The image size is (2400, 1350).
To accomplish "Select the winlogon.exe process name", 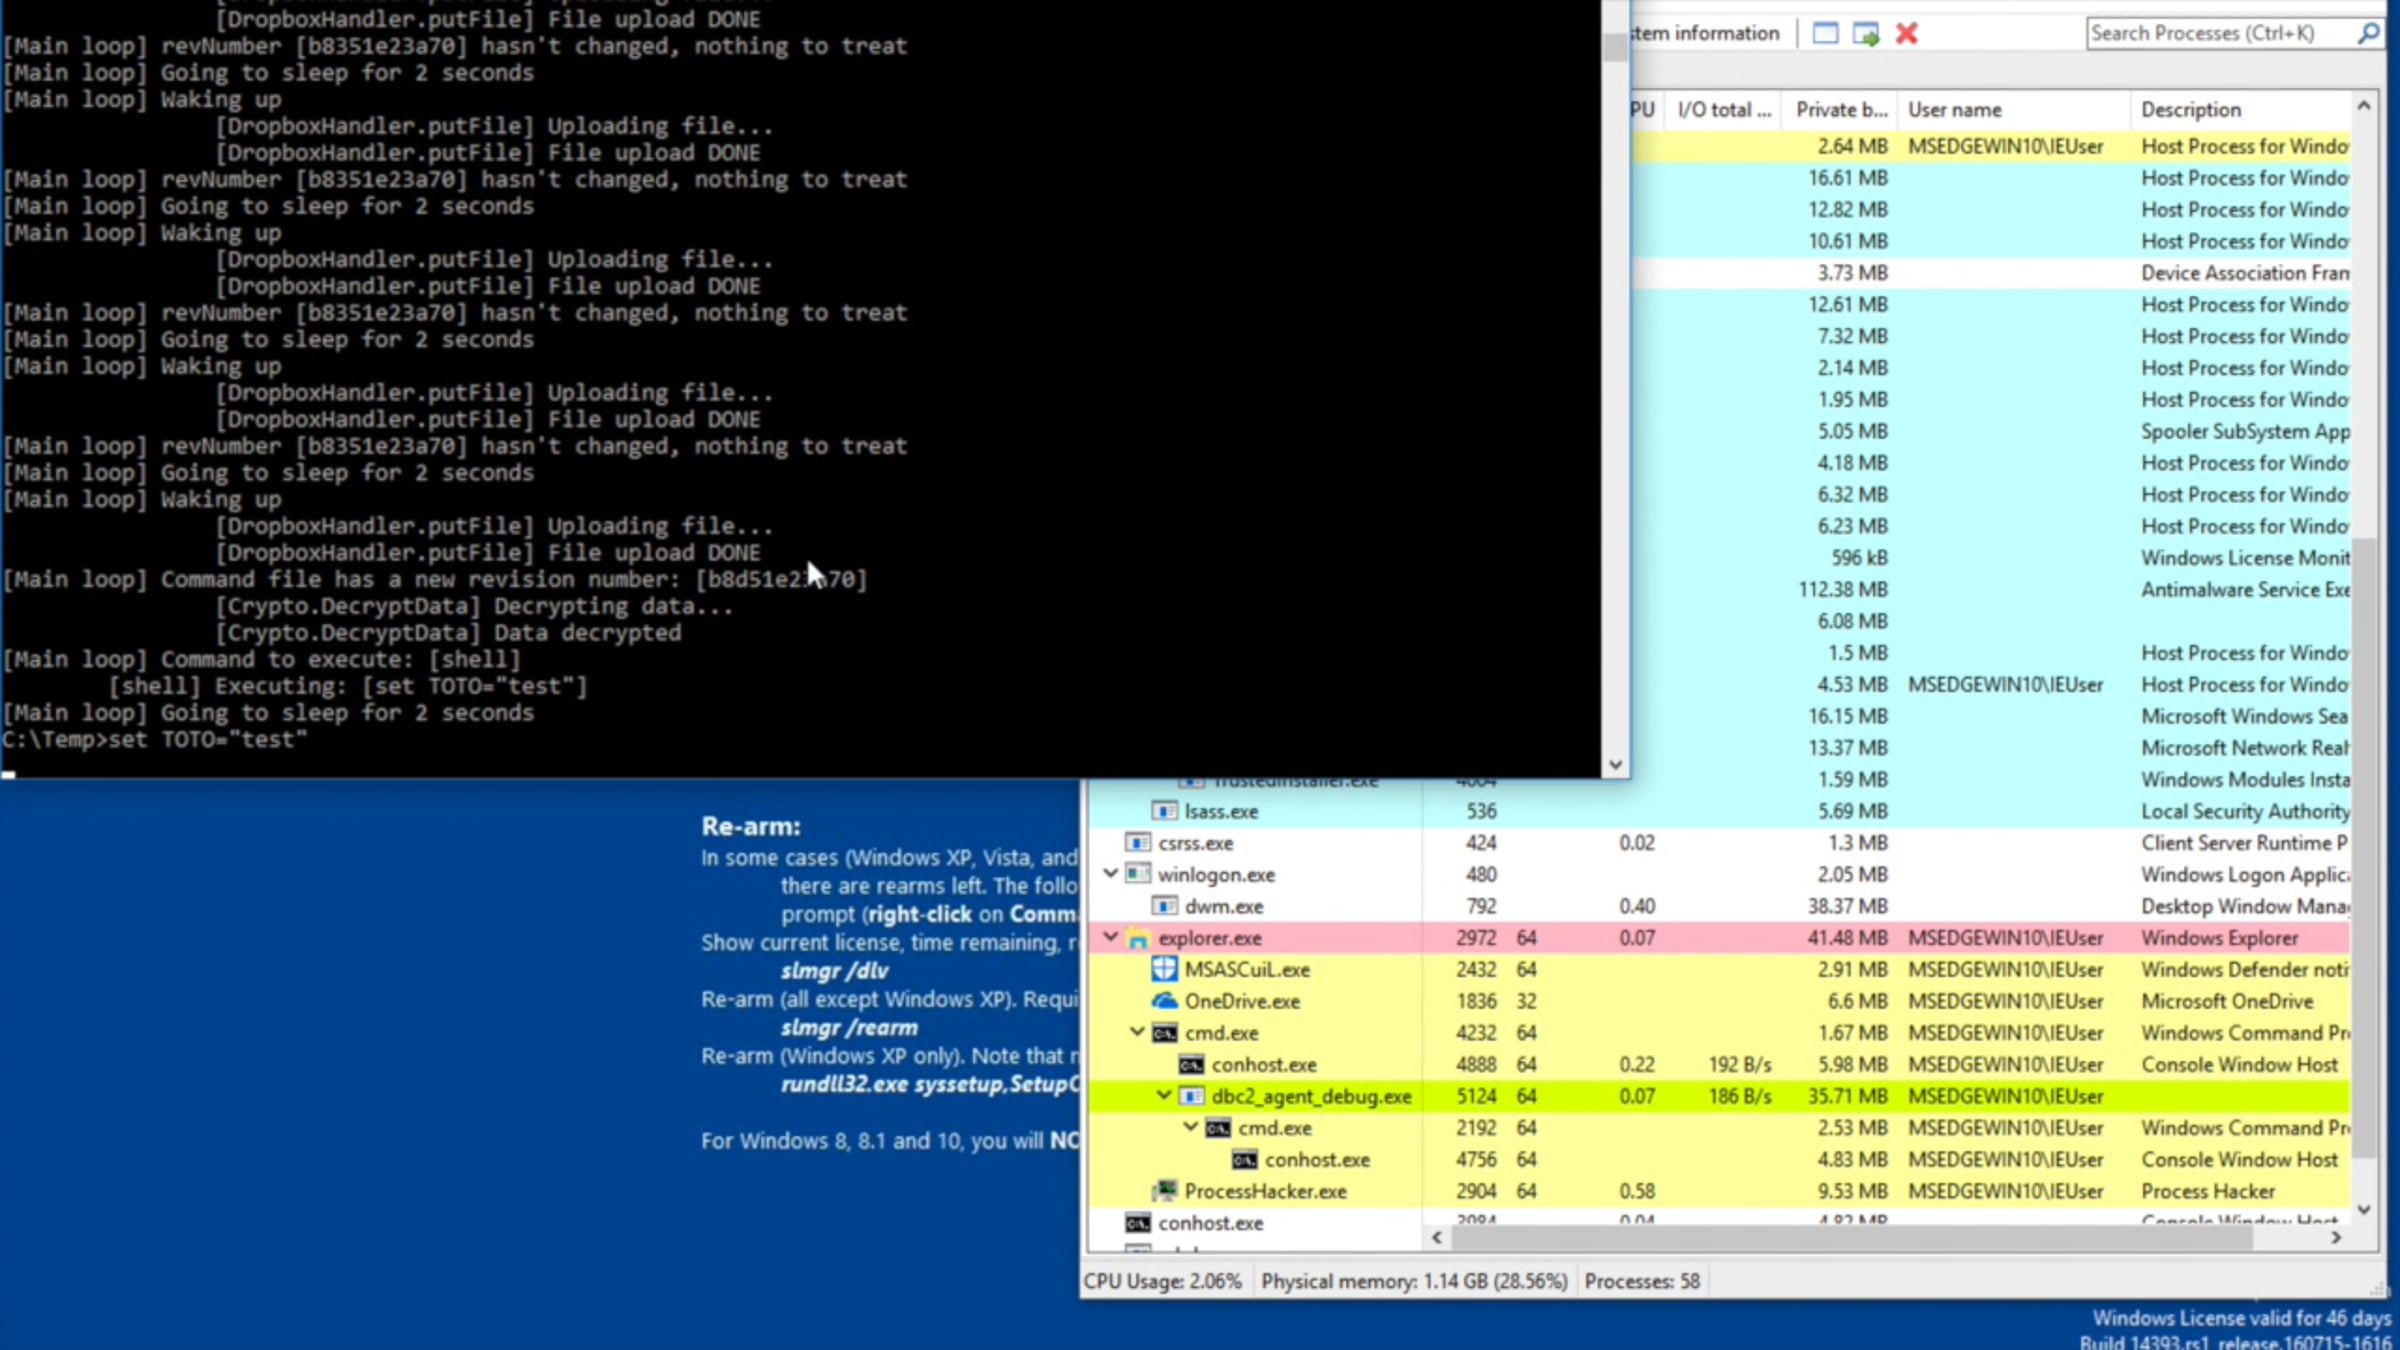I will (1216, 874).
